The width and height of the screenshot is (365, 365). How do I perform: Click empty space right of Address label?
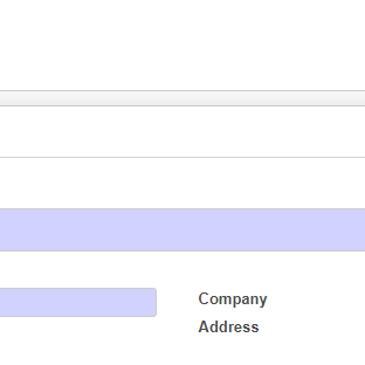pos(312,327)
